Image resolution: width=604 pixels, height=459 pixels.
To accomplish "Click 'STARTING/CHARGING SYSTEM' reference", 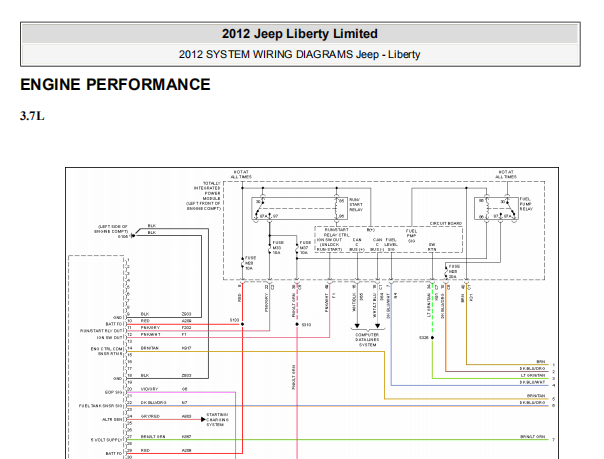I will click(x=218, y=419).
